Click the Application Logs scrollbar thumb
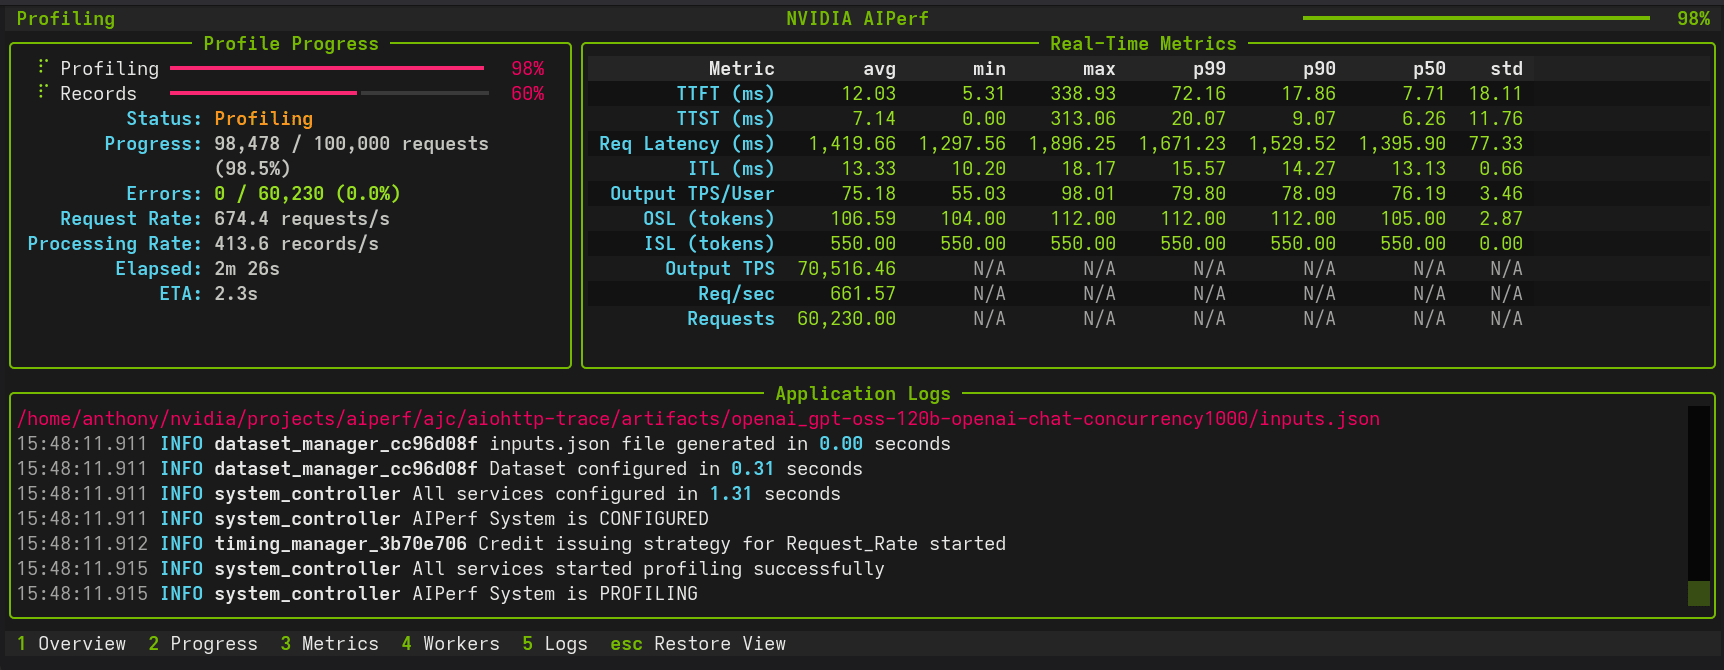1724x670 pixels. coord(1698,593)
